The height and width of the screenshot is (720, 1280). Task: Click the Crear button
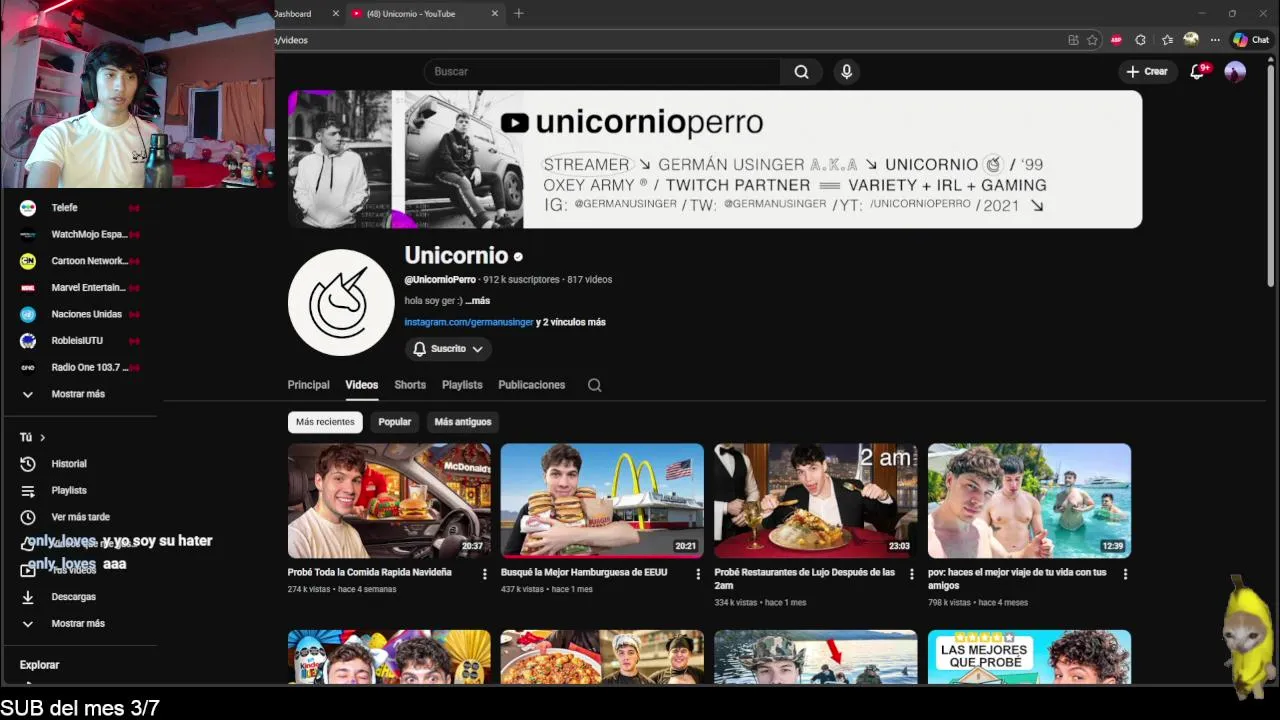[x=1147, y=72]
